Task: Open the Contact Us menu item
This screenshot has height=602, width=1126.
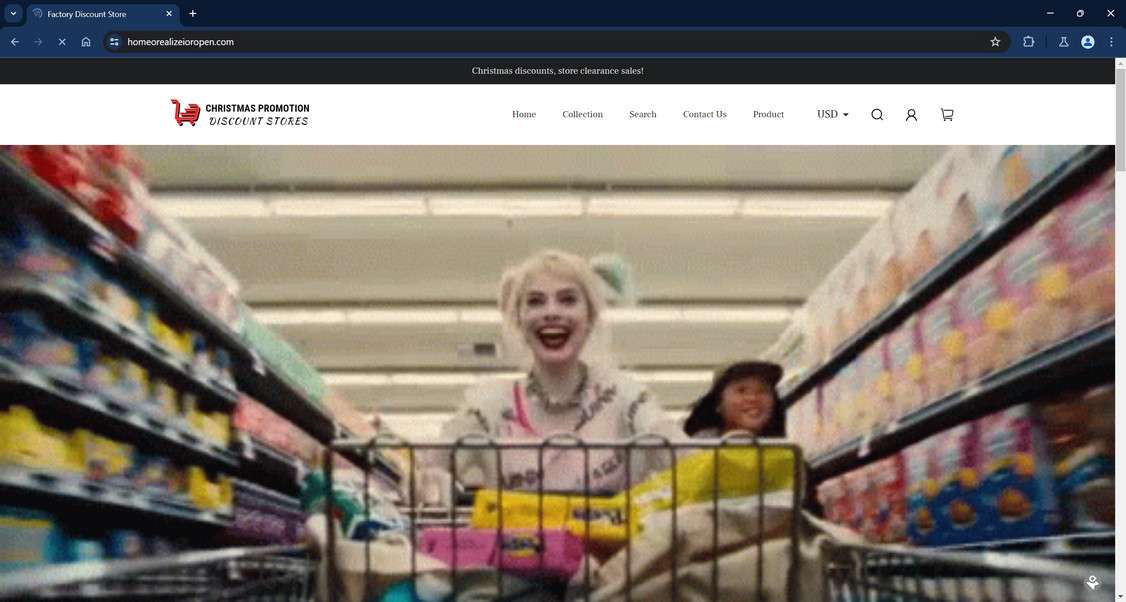Action: tap(704, 114)
